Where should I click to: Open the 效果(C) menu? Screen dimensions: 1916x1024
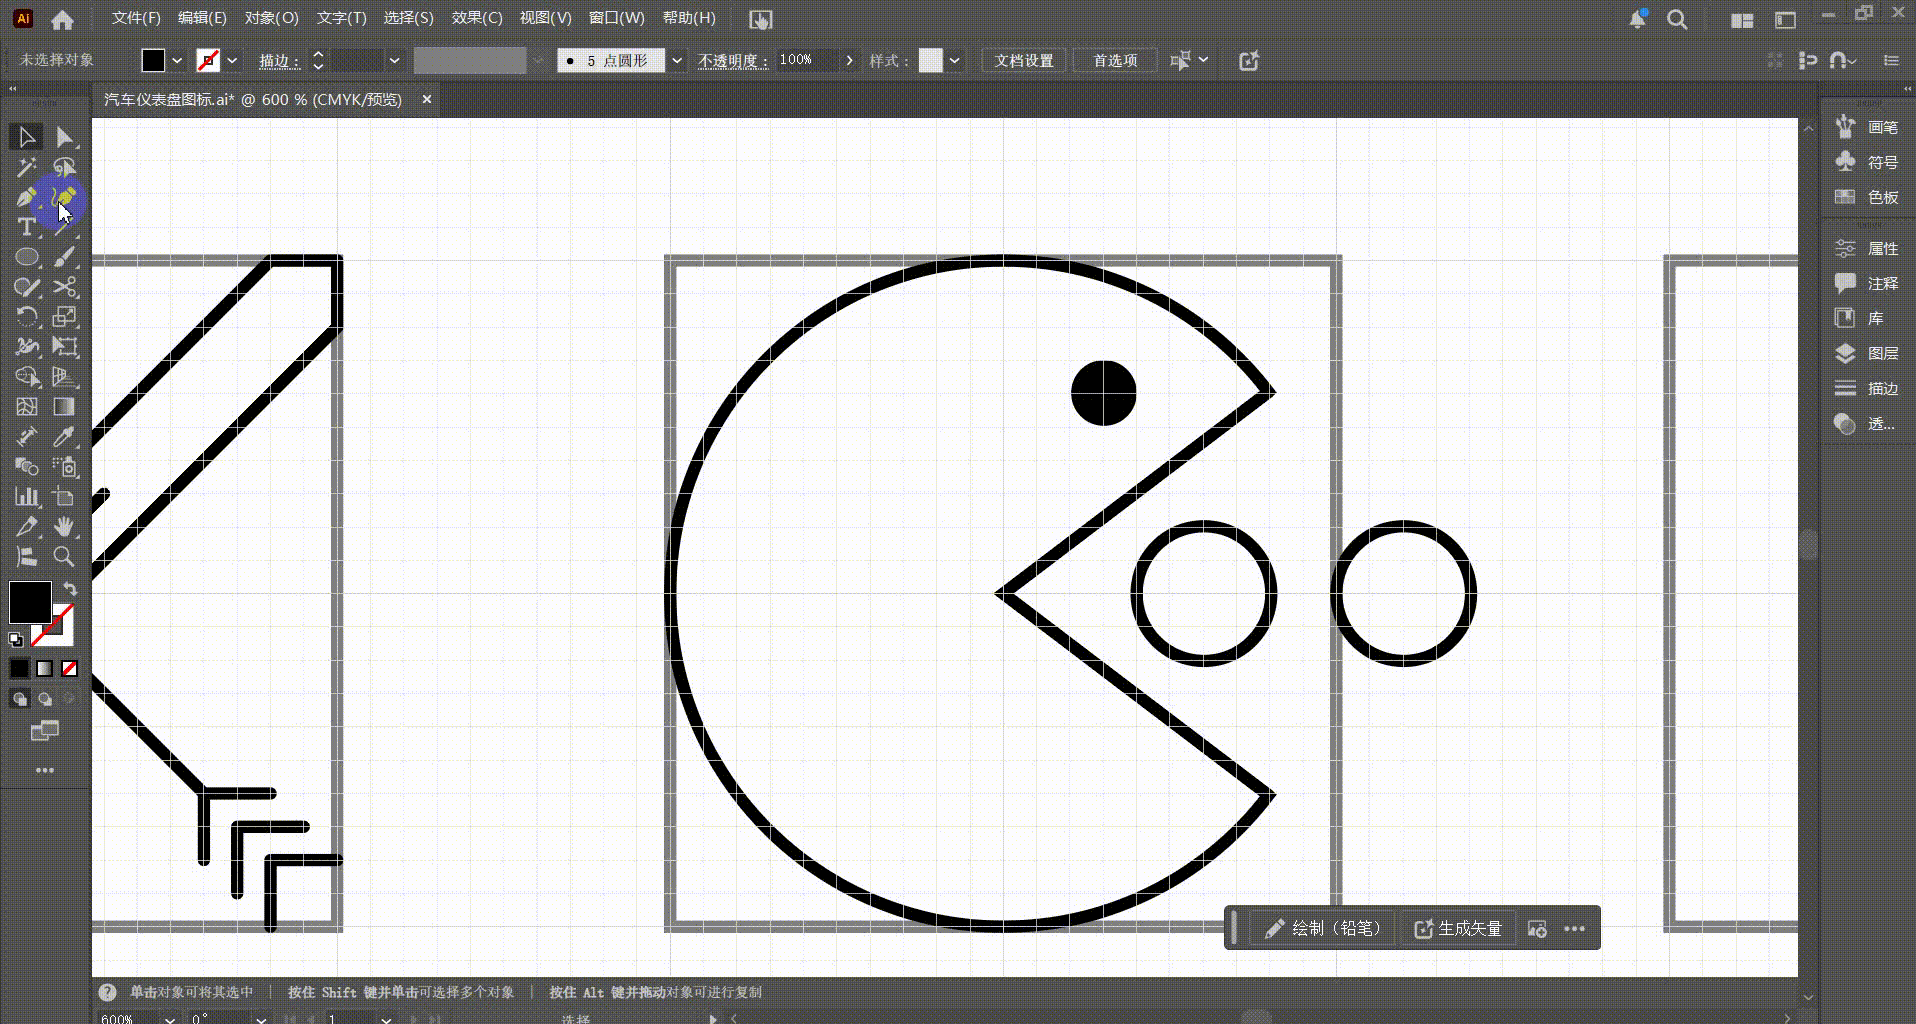(477, 18)
